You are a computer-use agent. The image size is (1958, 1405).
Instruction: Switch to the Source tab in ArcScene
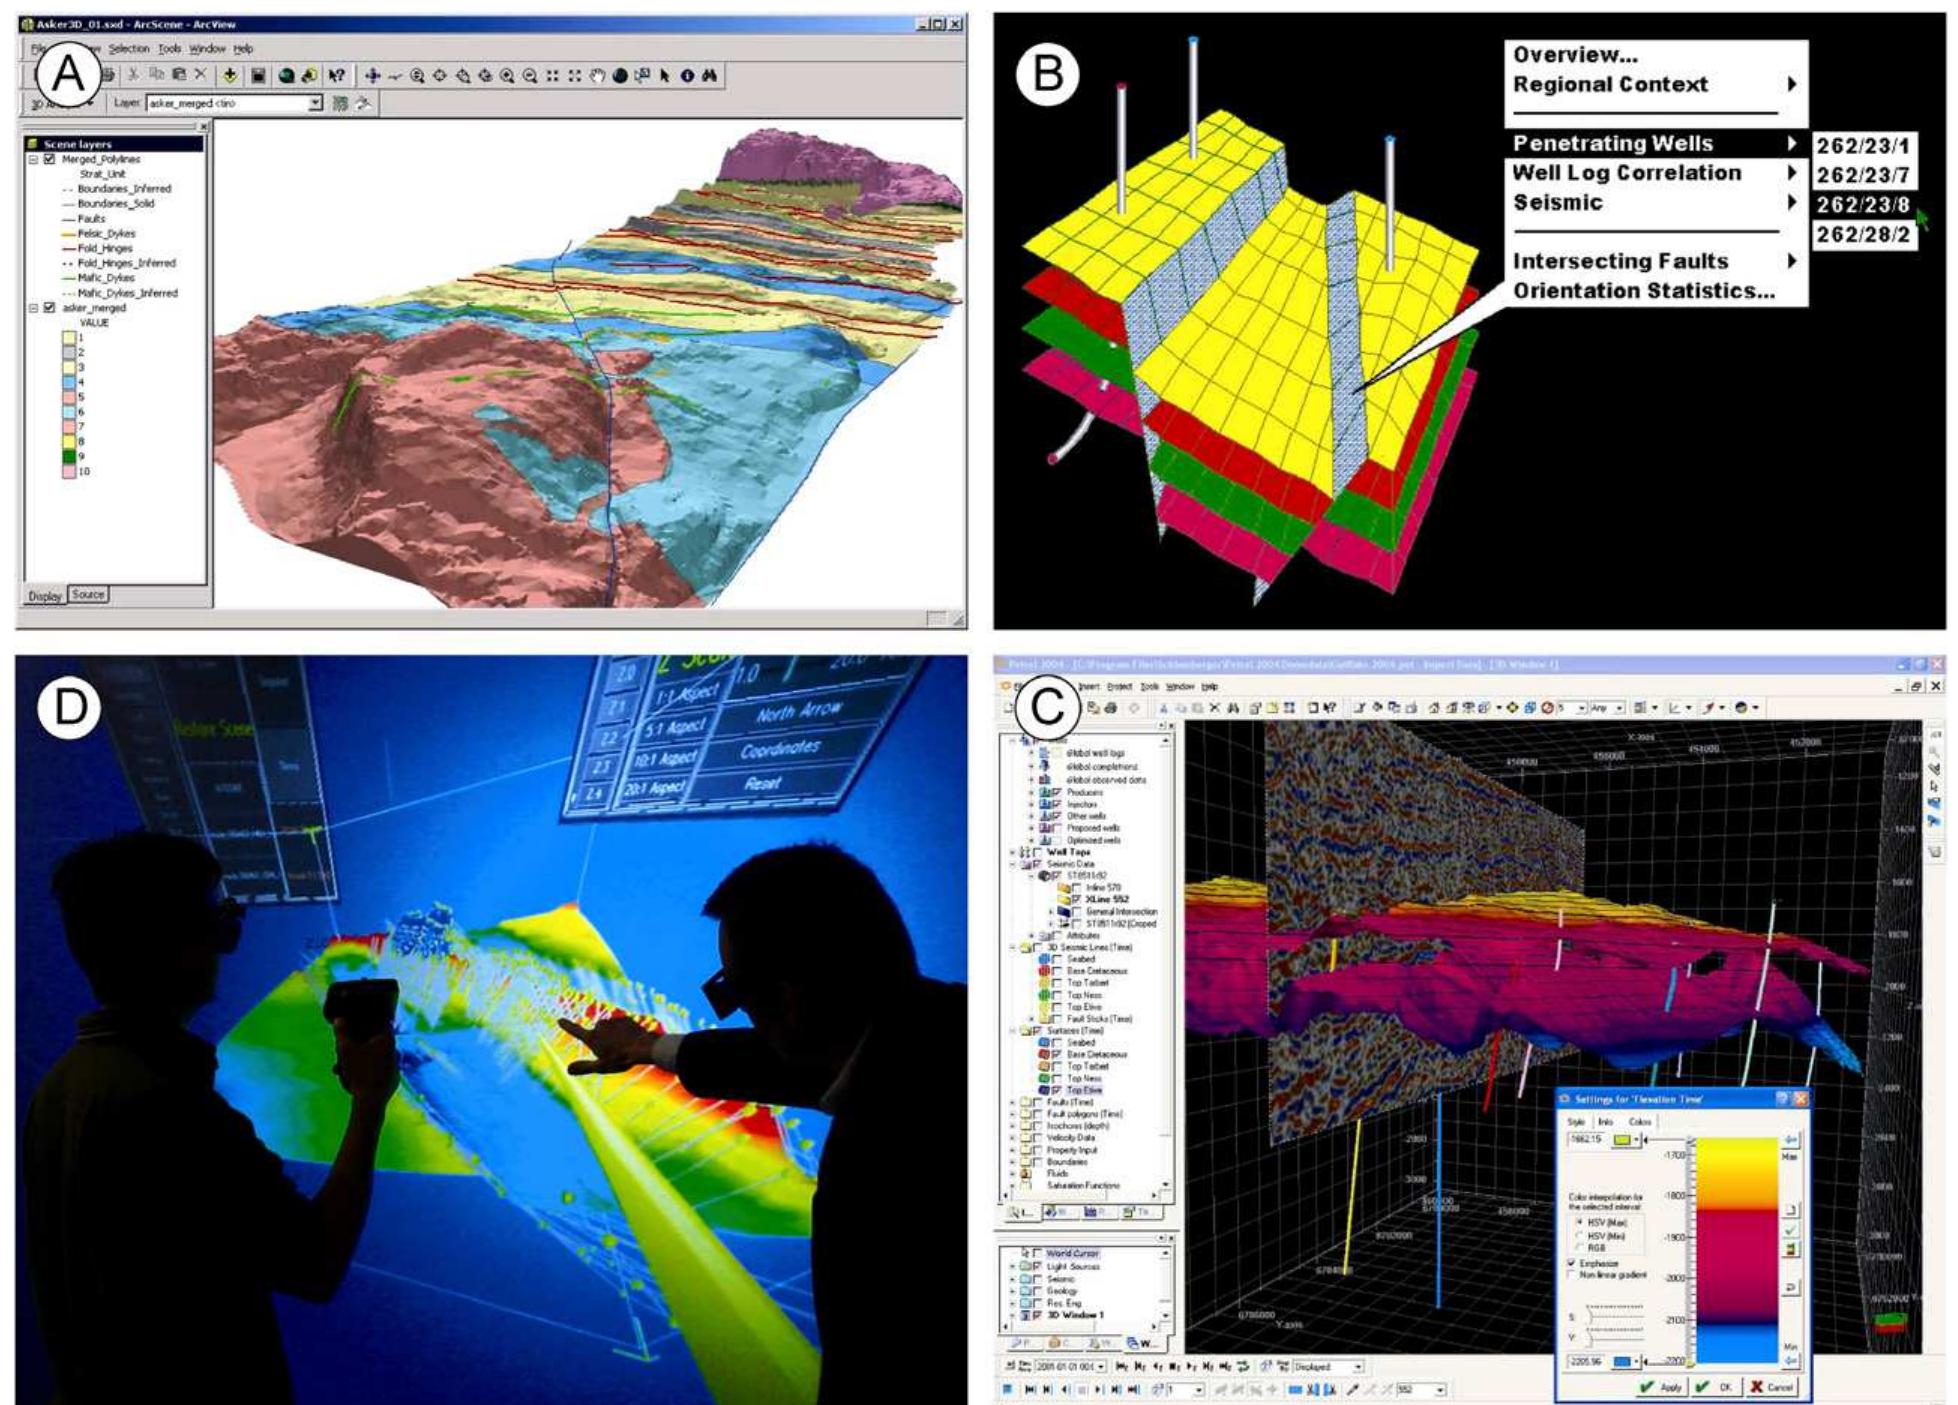pos(88,594)
